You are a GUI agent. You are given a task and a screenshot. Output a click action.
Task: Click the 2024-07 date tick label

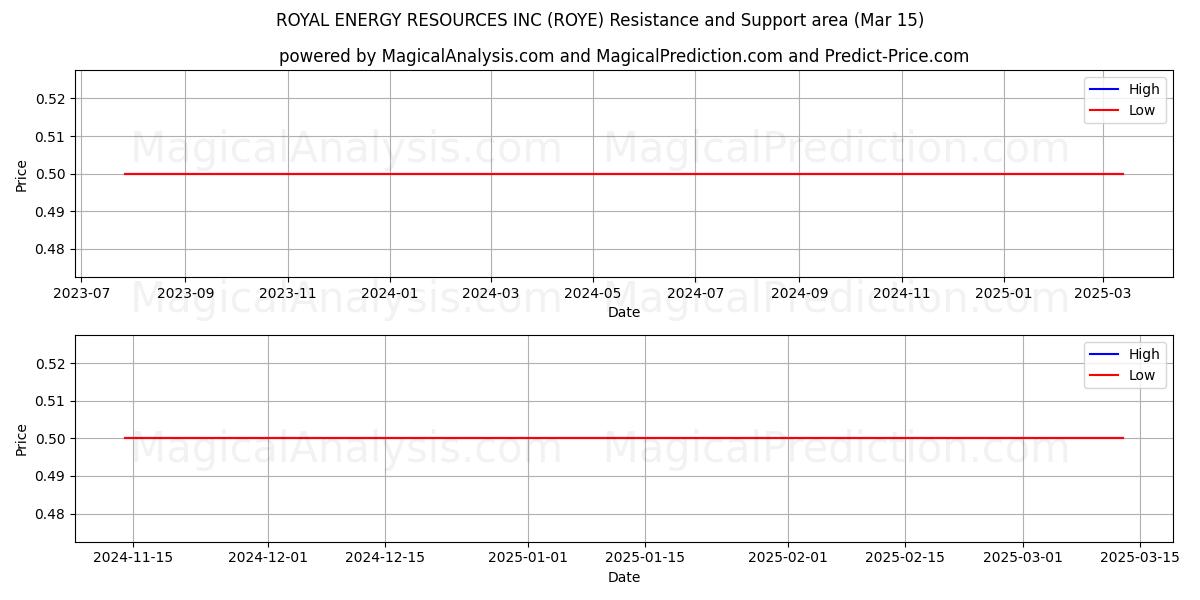pyautogui.click(x=695, y=293)
